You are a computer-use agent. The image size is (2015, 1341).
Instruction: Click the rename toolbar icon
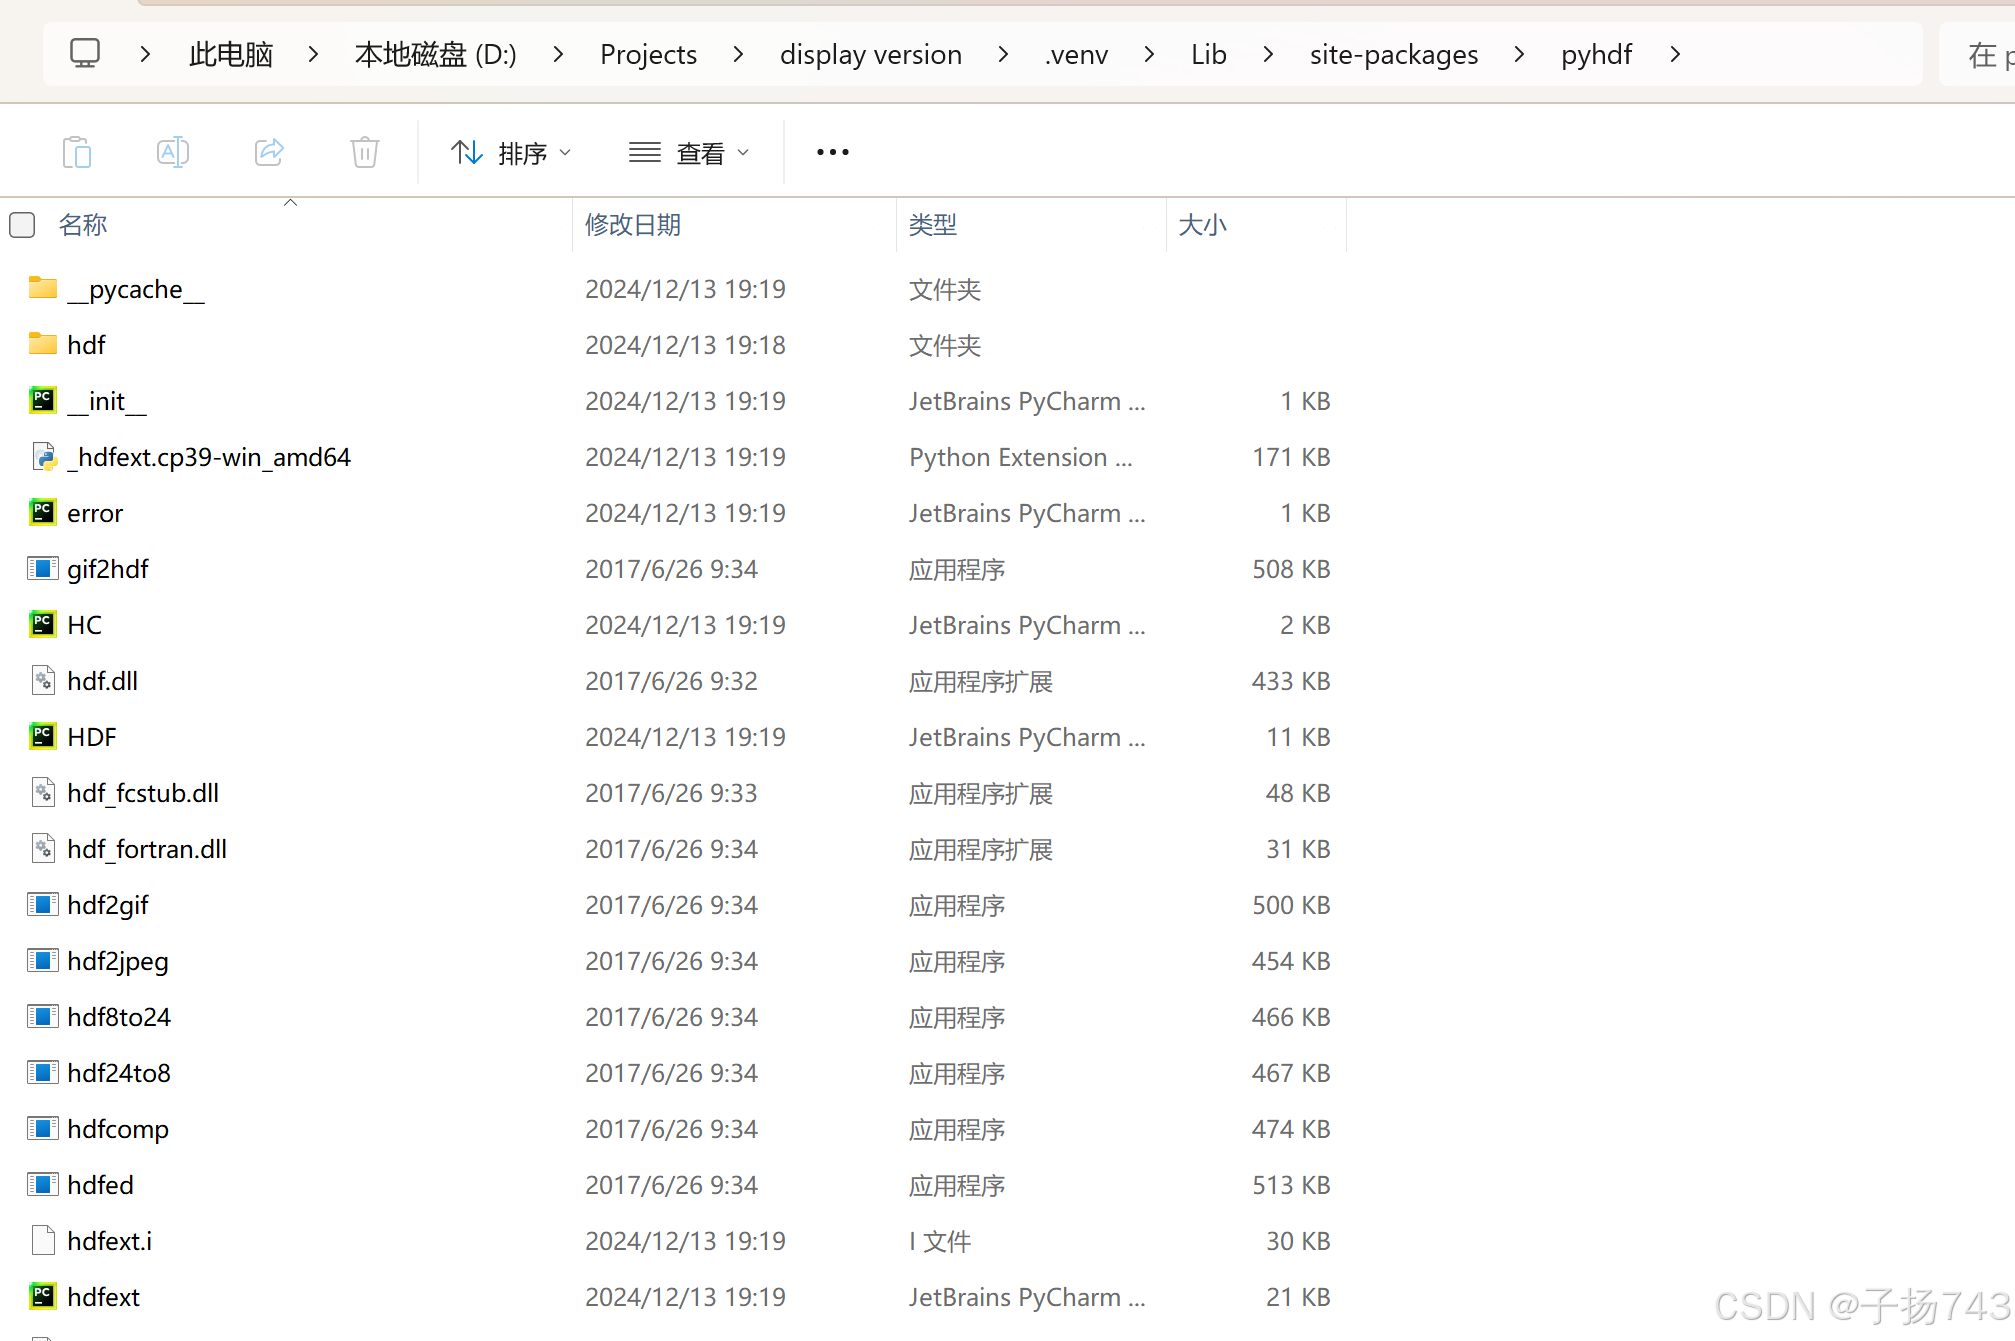(x=172, y=153)
